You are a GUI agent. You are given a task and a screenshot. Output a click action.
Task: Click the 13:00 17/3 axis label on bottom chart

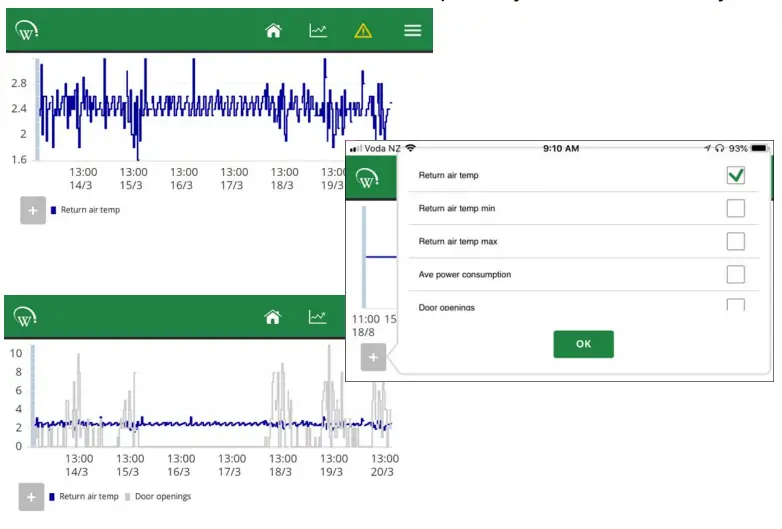point(231,465)
